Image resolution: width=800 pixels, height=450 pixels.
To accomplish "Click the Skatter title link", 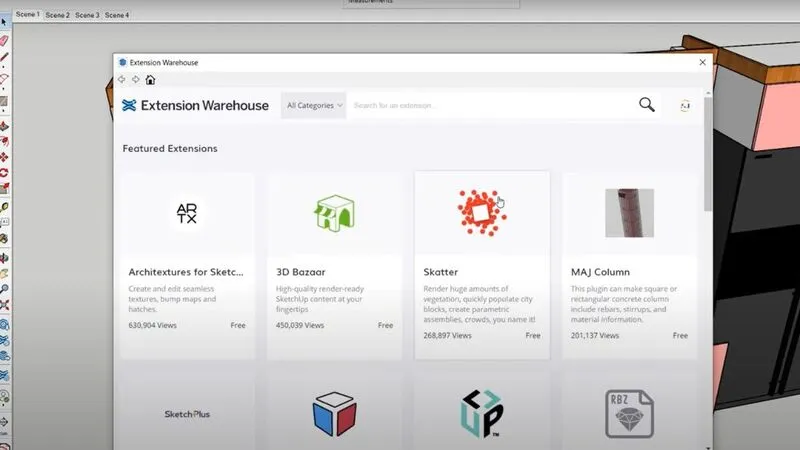I will 441,272.
